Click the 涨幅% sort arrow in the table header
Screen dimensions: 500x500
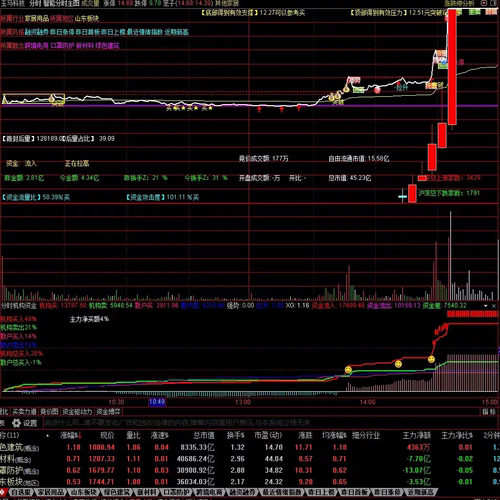[79, 436]
